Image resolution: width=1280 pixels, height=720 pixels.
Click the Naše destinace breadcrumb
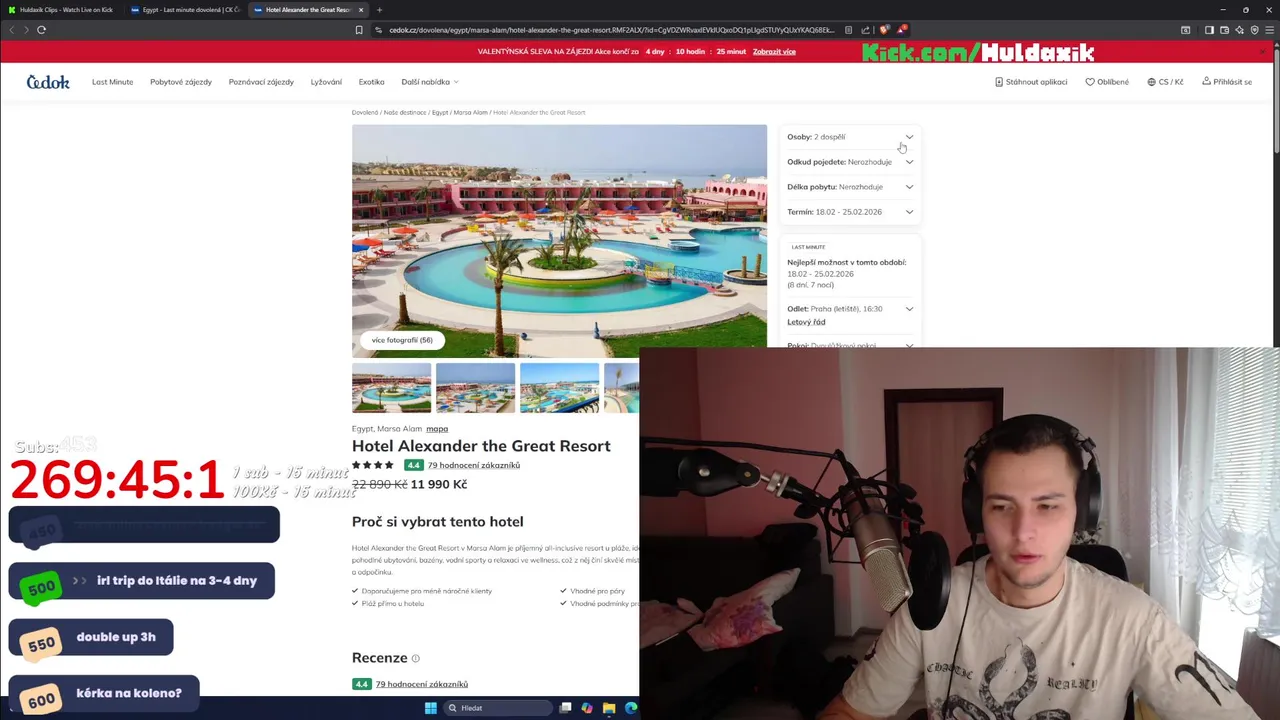pyautogui.click(x=405, y=112)
